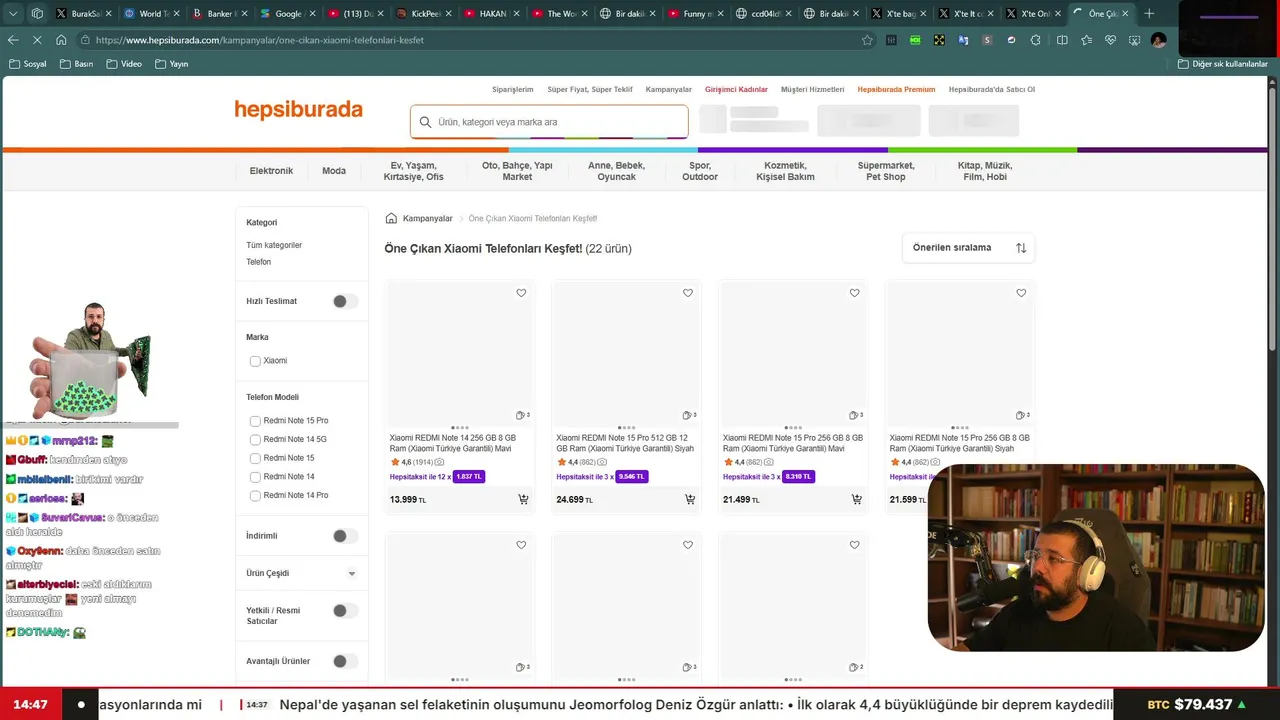Click the product search input field
Screen dimensions: 1280x720
[549, 122]
